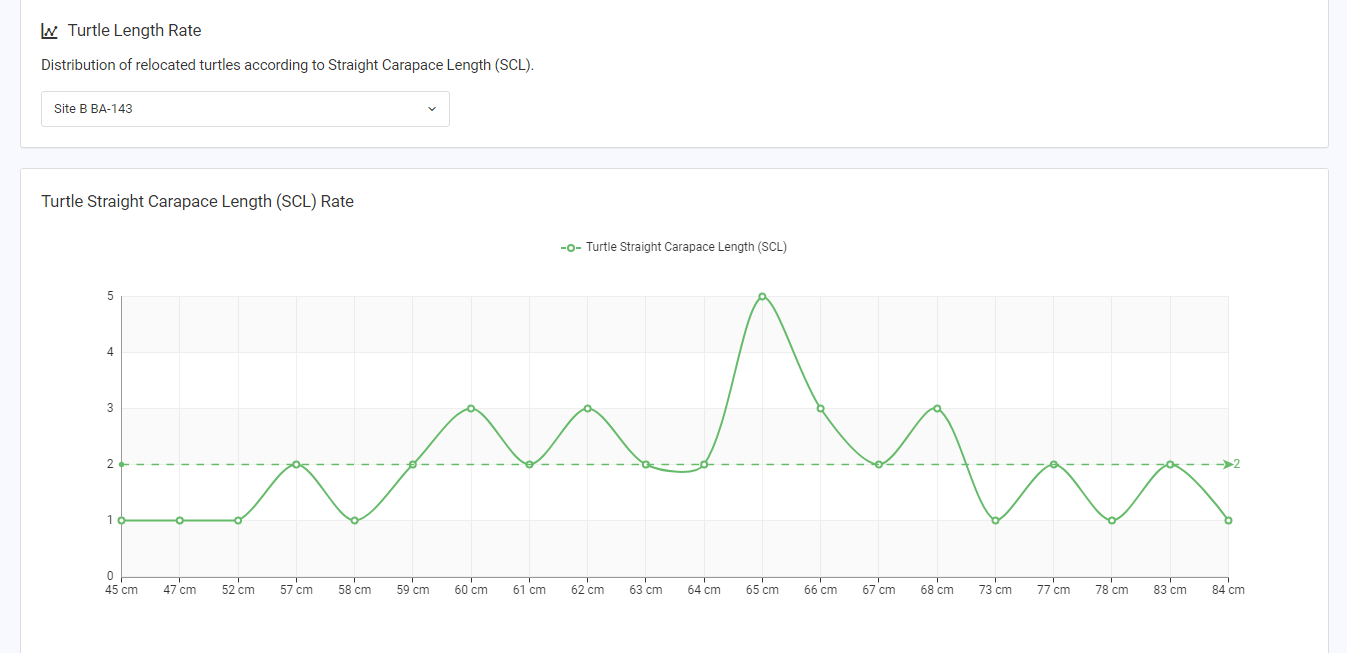Click the data point at 62 cm
Viewport: 1347px width, 653px height.
tap(587, 408)
